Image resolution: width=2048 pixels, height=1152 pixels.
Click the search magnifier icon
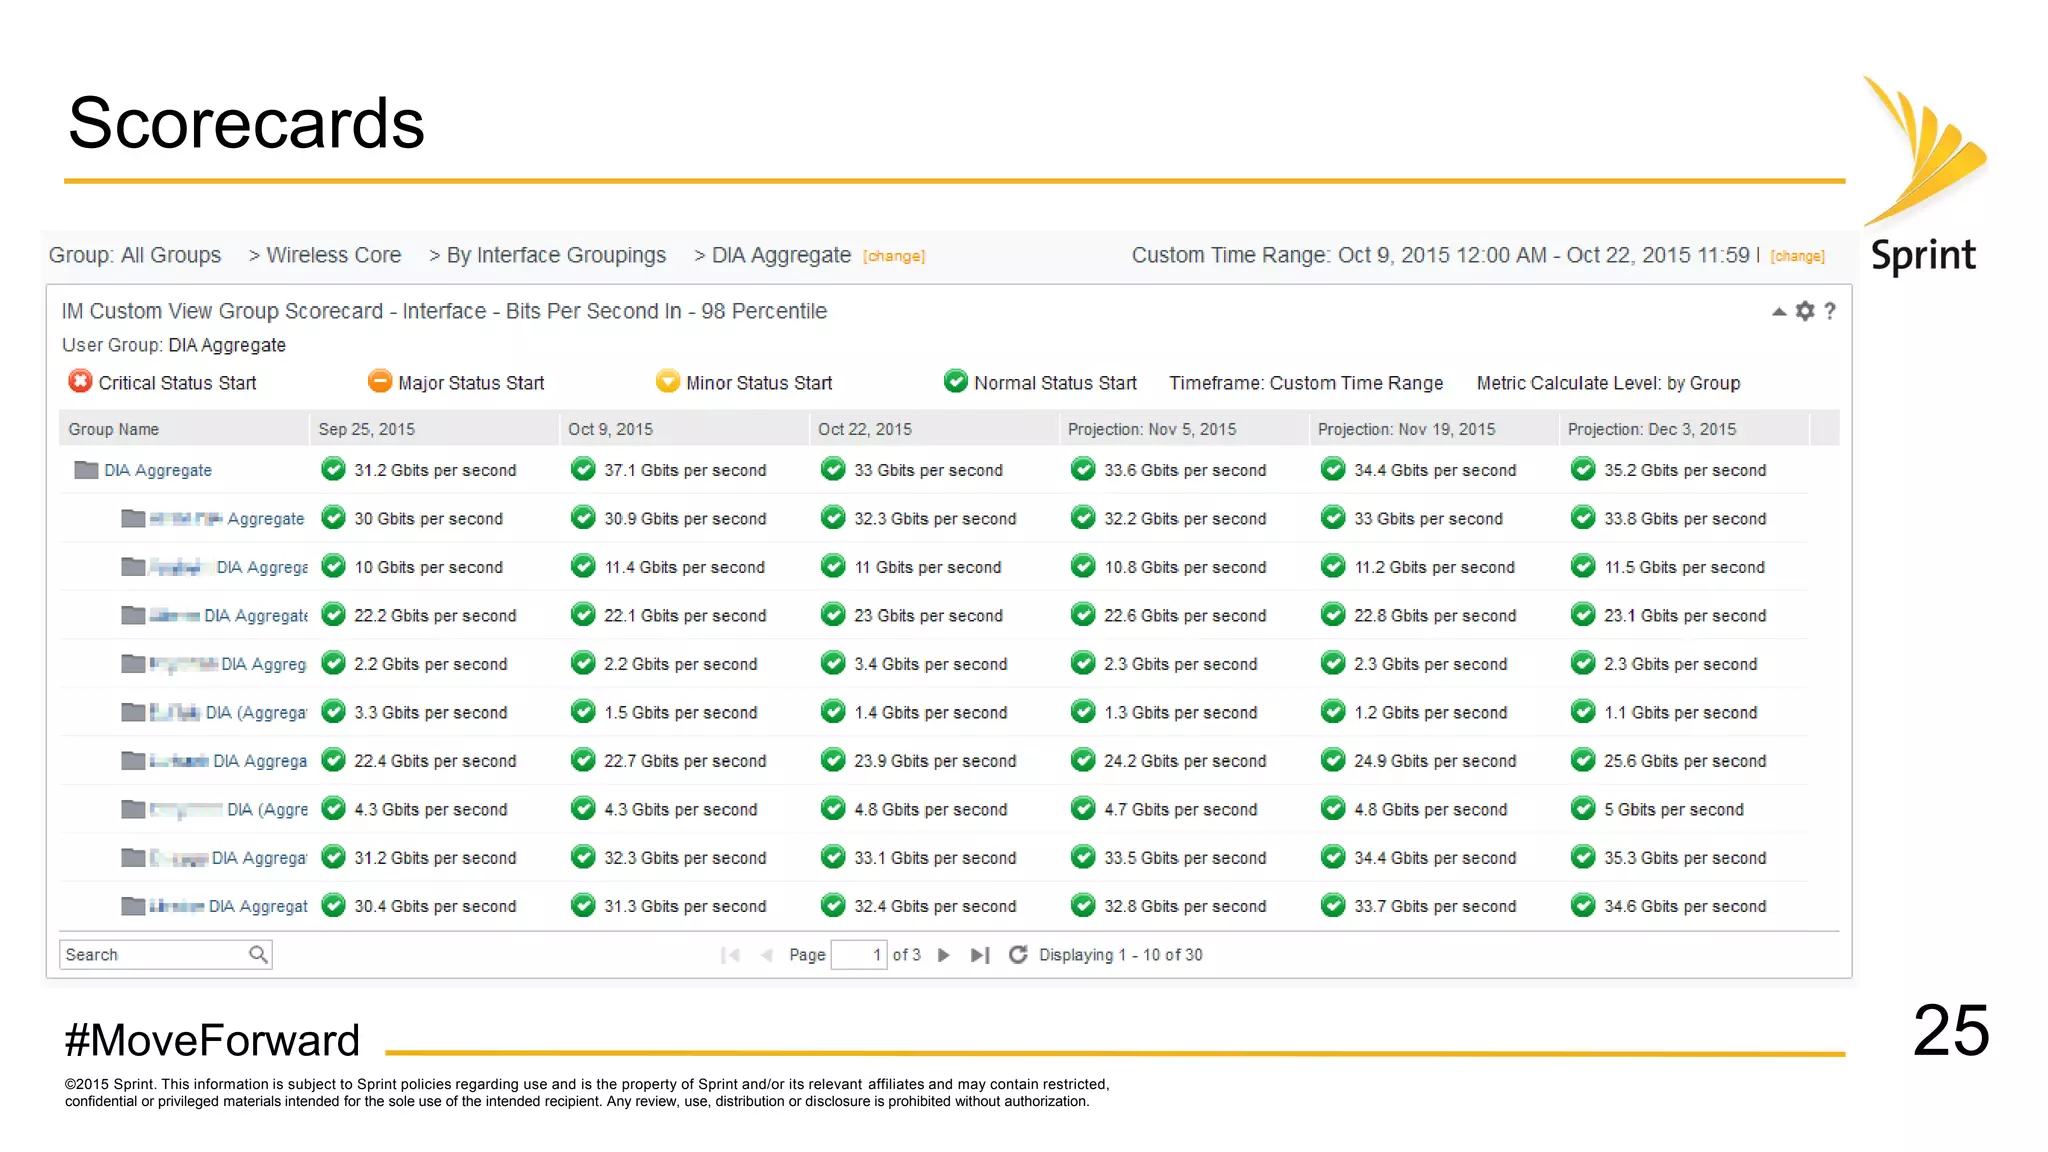coord(258,955)
